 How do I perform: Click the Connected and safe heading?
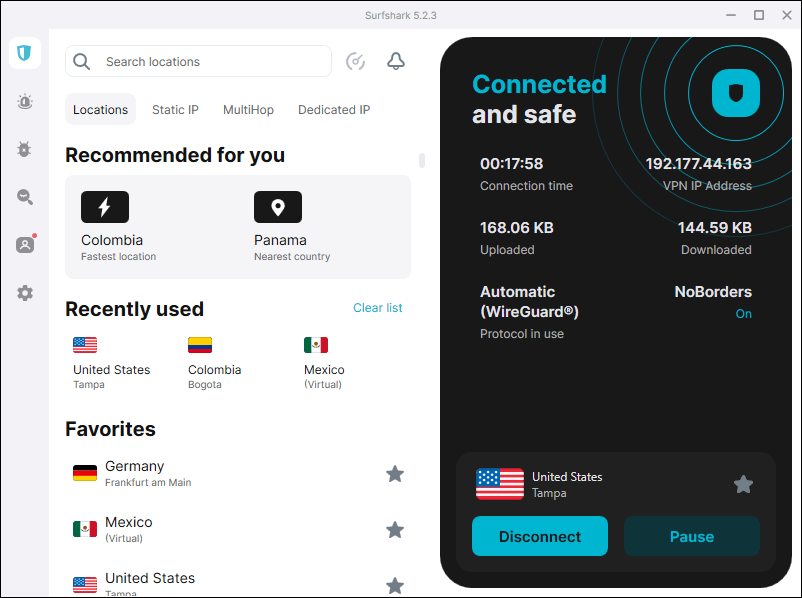tap(539, 99)
